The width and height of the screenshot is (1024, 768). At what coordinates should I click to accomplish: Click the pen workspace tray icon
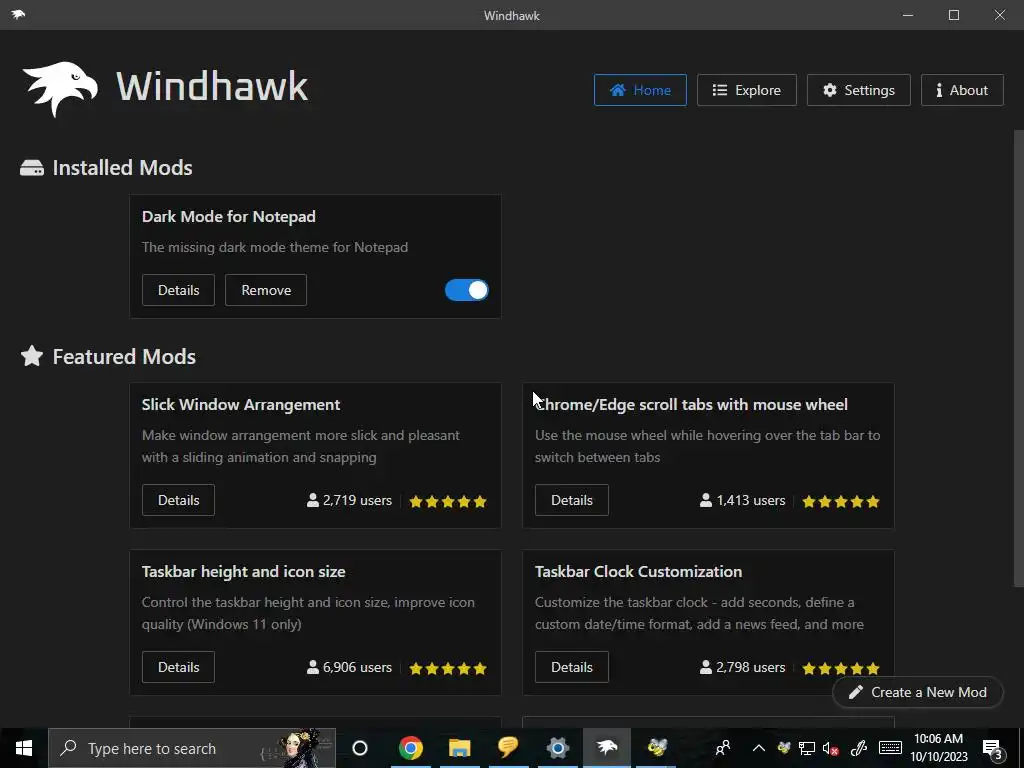(858, 748)
